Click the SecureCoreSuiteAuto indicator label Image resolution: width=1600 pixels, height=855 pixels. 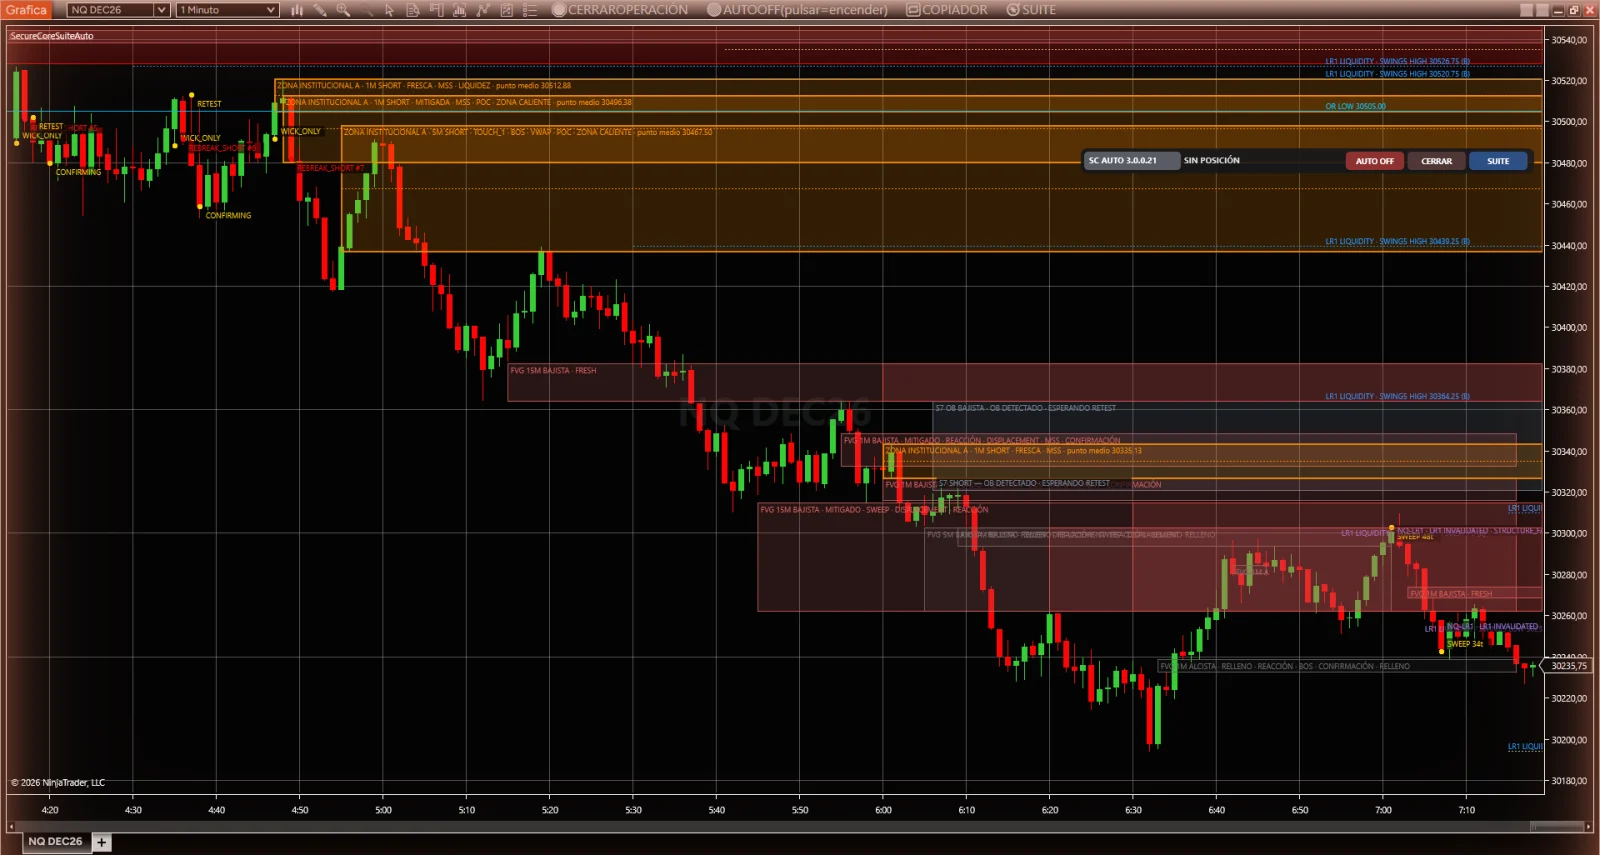[x=52, y=36]
